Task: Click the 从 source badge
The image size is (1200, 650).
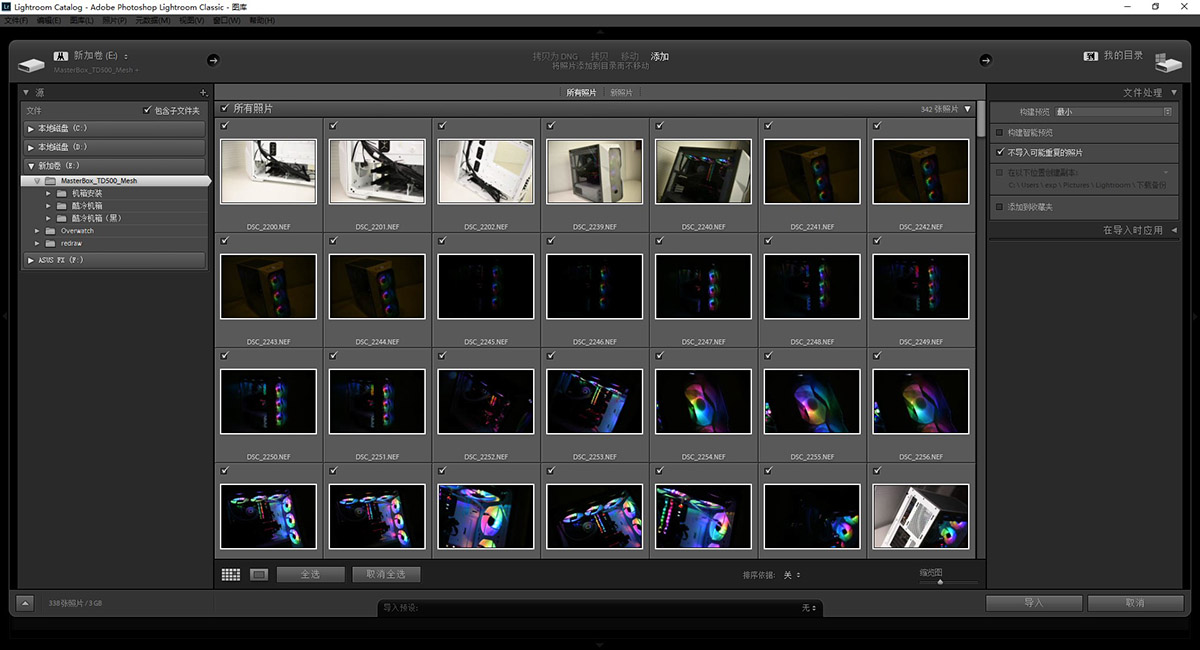Action: pyautogui.click(x=59, y=56)
